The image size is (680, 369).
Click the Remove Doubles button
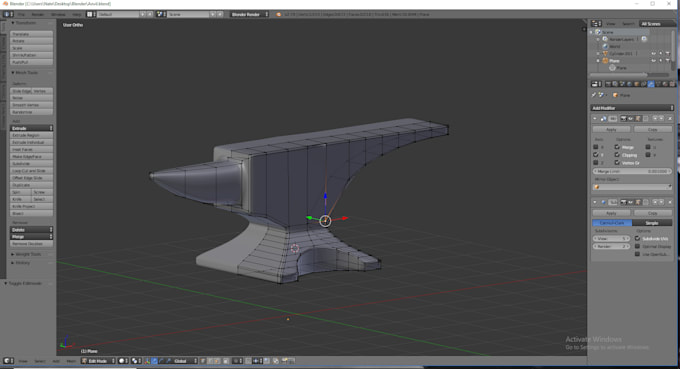[x=32, y=244]
